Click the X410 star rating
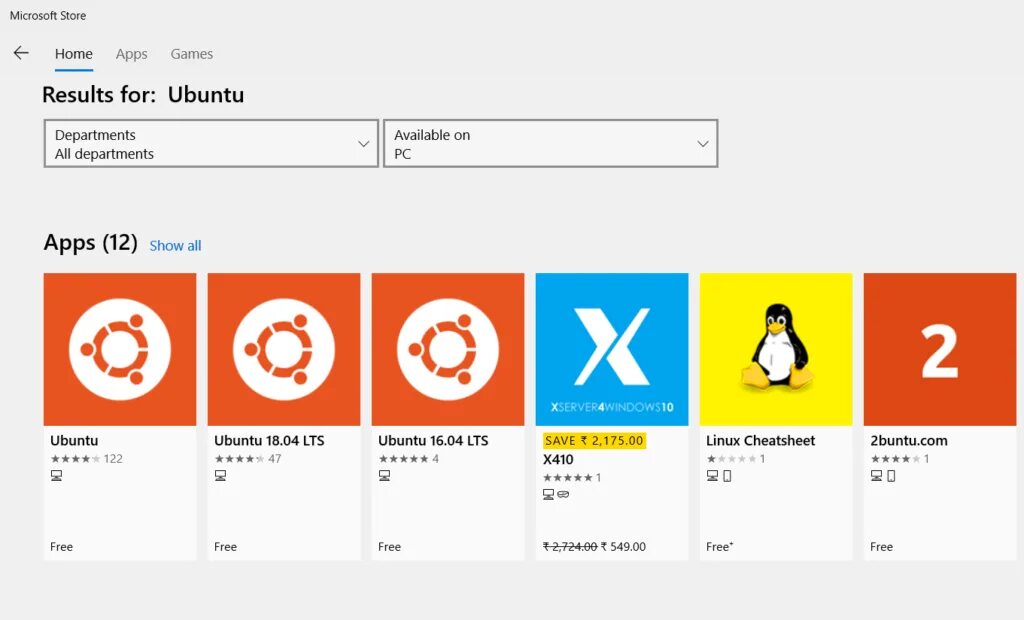The width and height of the screenshot is (1024, 620). tap(568, 478)
